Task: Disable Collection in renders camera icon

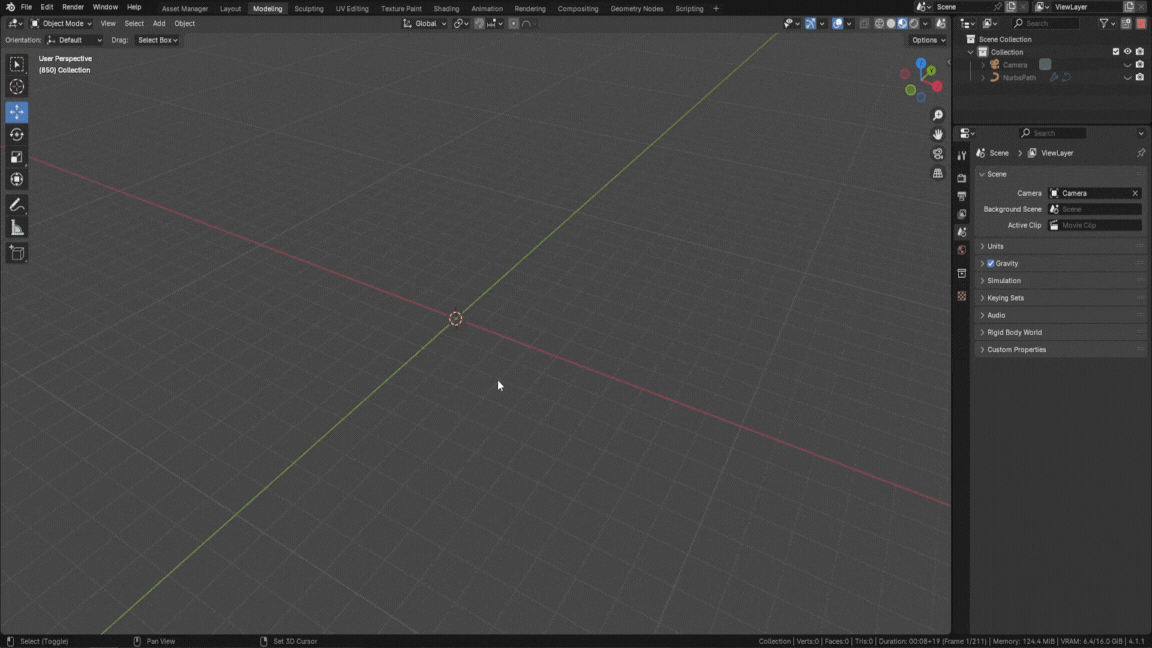Action: point(1140,51)
